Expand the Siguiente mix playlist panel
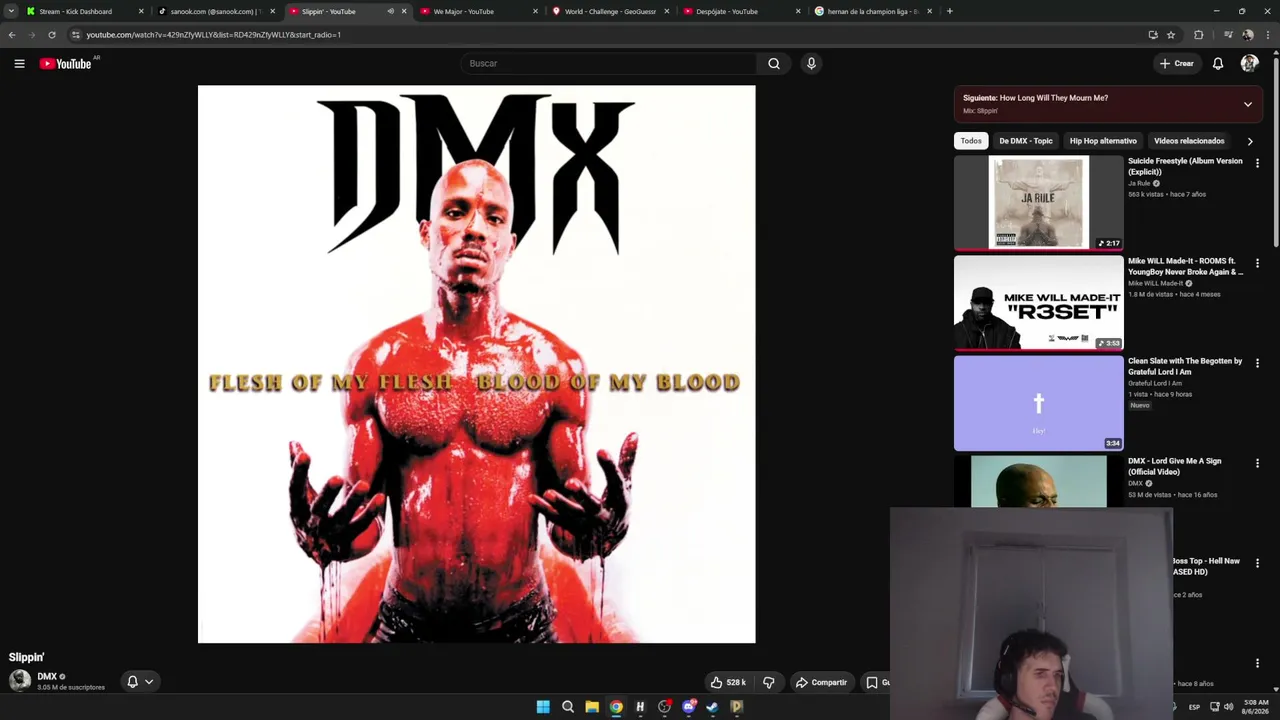The height and width of the screenshot is (720, 1280). click(1248, 104)
